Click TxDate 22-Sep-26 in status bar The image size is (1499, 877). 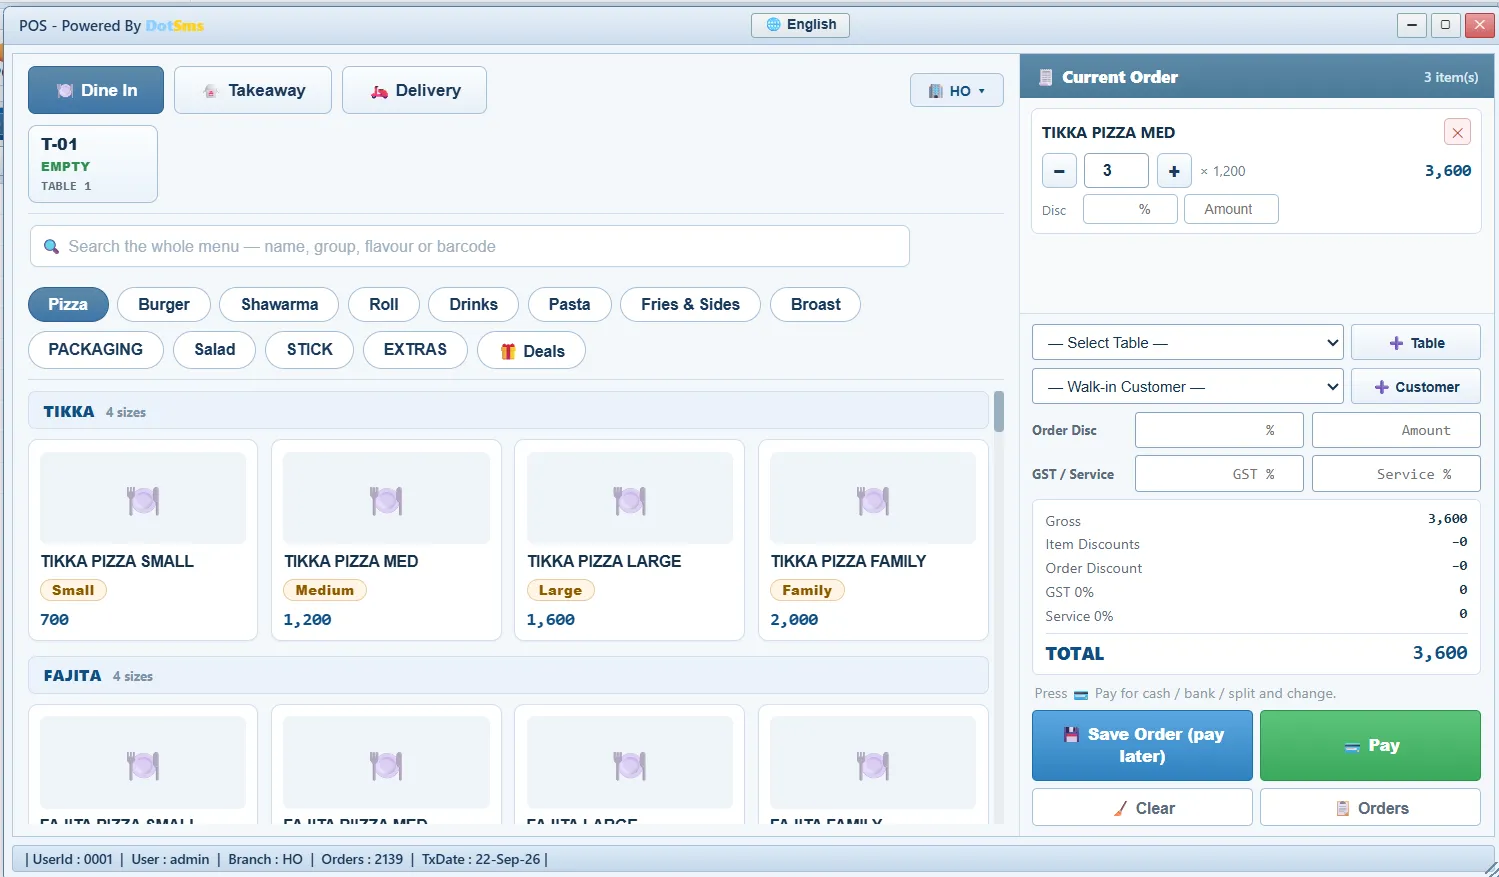(481, 859)
